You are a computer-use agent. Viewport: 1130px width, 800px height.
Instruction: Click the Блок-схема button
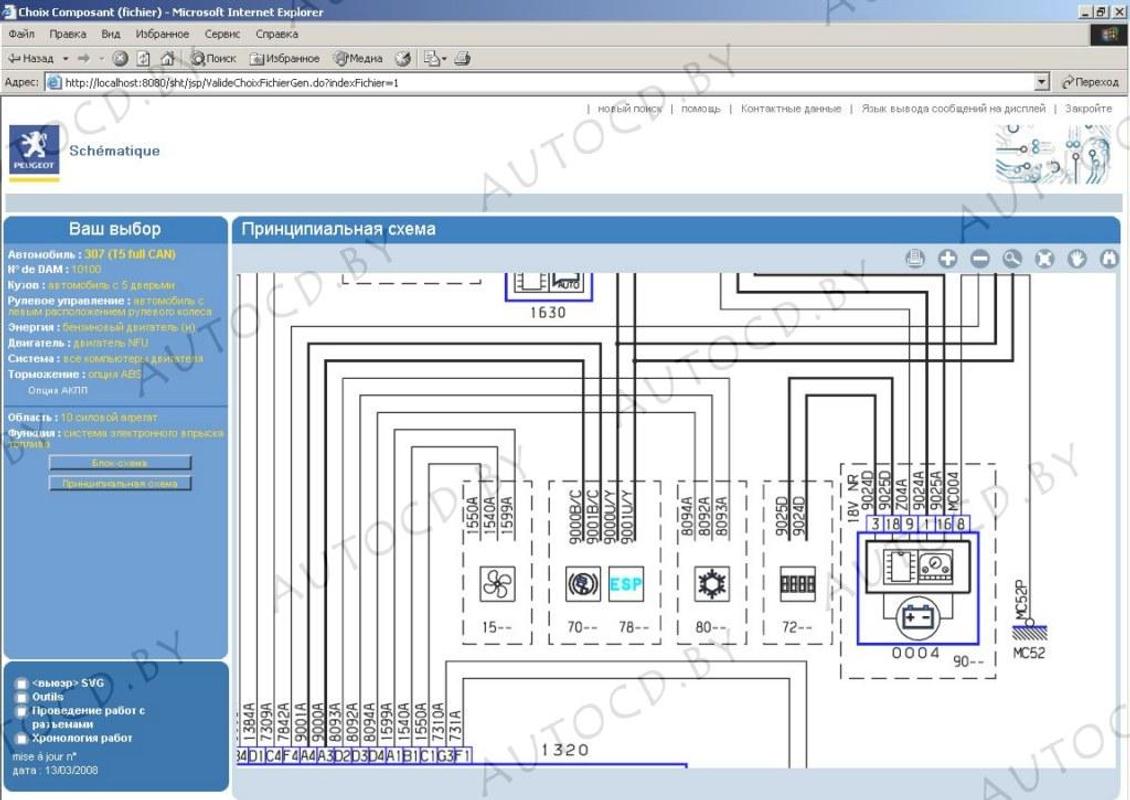pyautogui.click(x=120, y=463)
